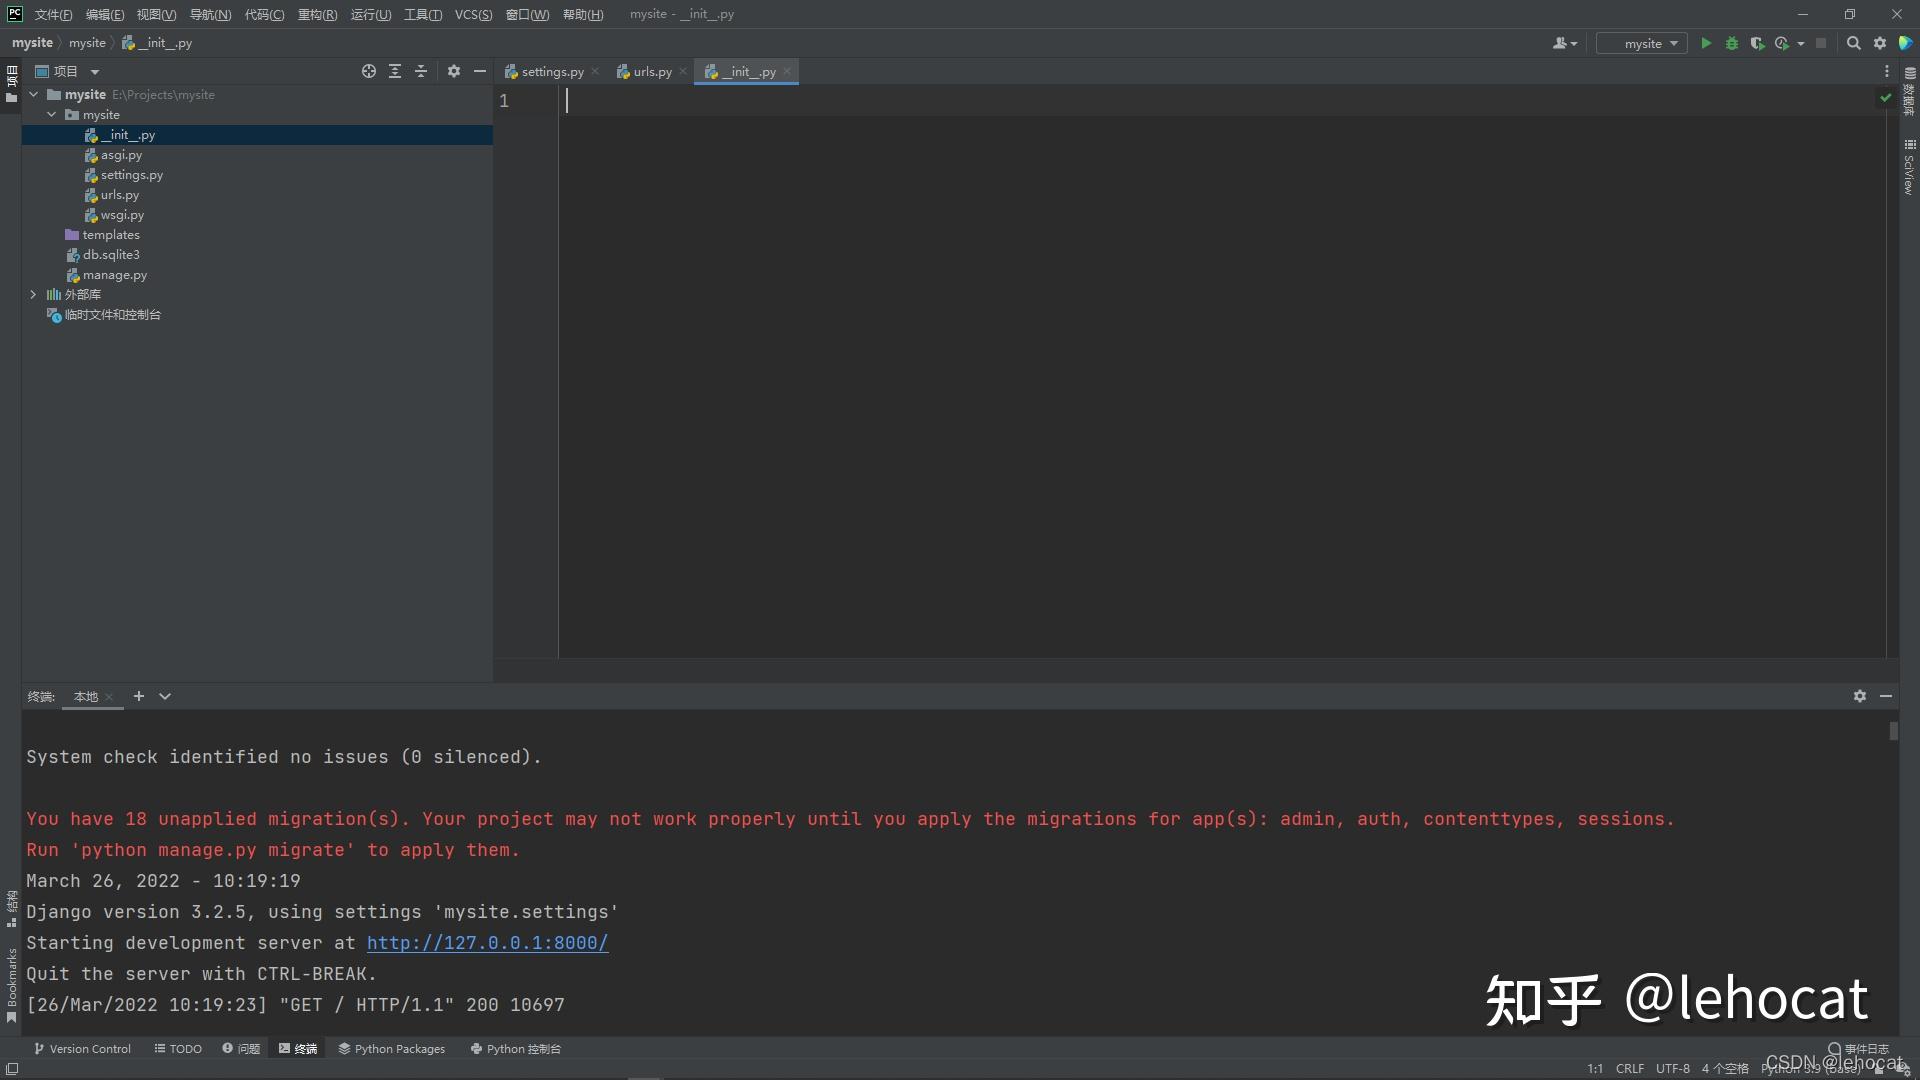Open Search Everywhere magnifier

[1853, 43]
